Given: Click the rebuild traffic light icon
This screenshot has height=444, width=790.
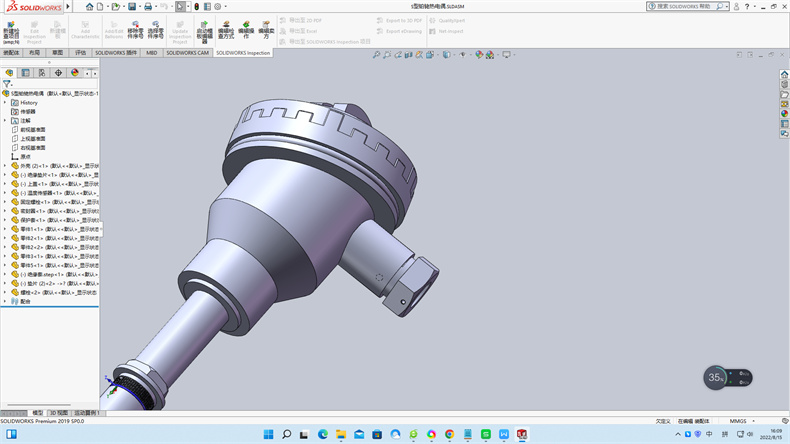Looking at the screenshot, I should 195,6.
